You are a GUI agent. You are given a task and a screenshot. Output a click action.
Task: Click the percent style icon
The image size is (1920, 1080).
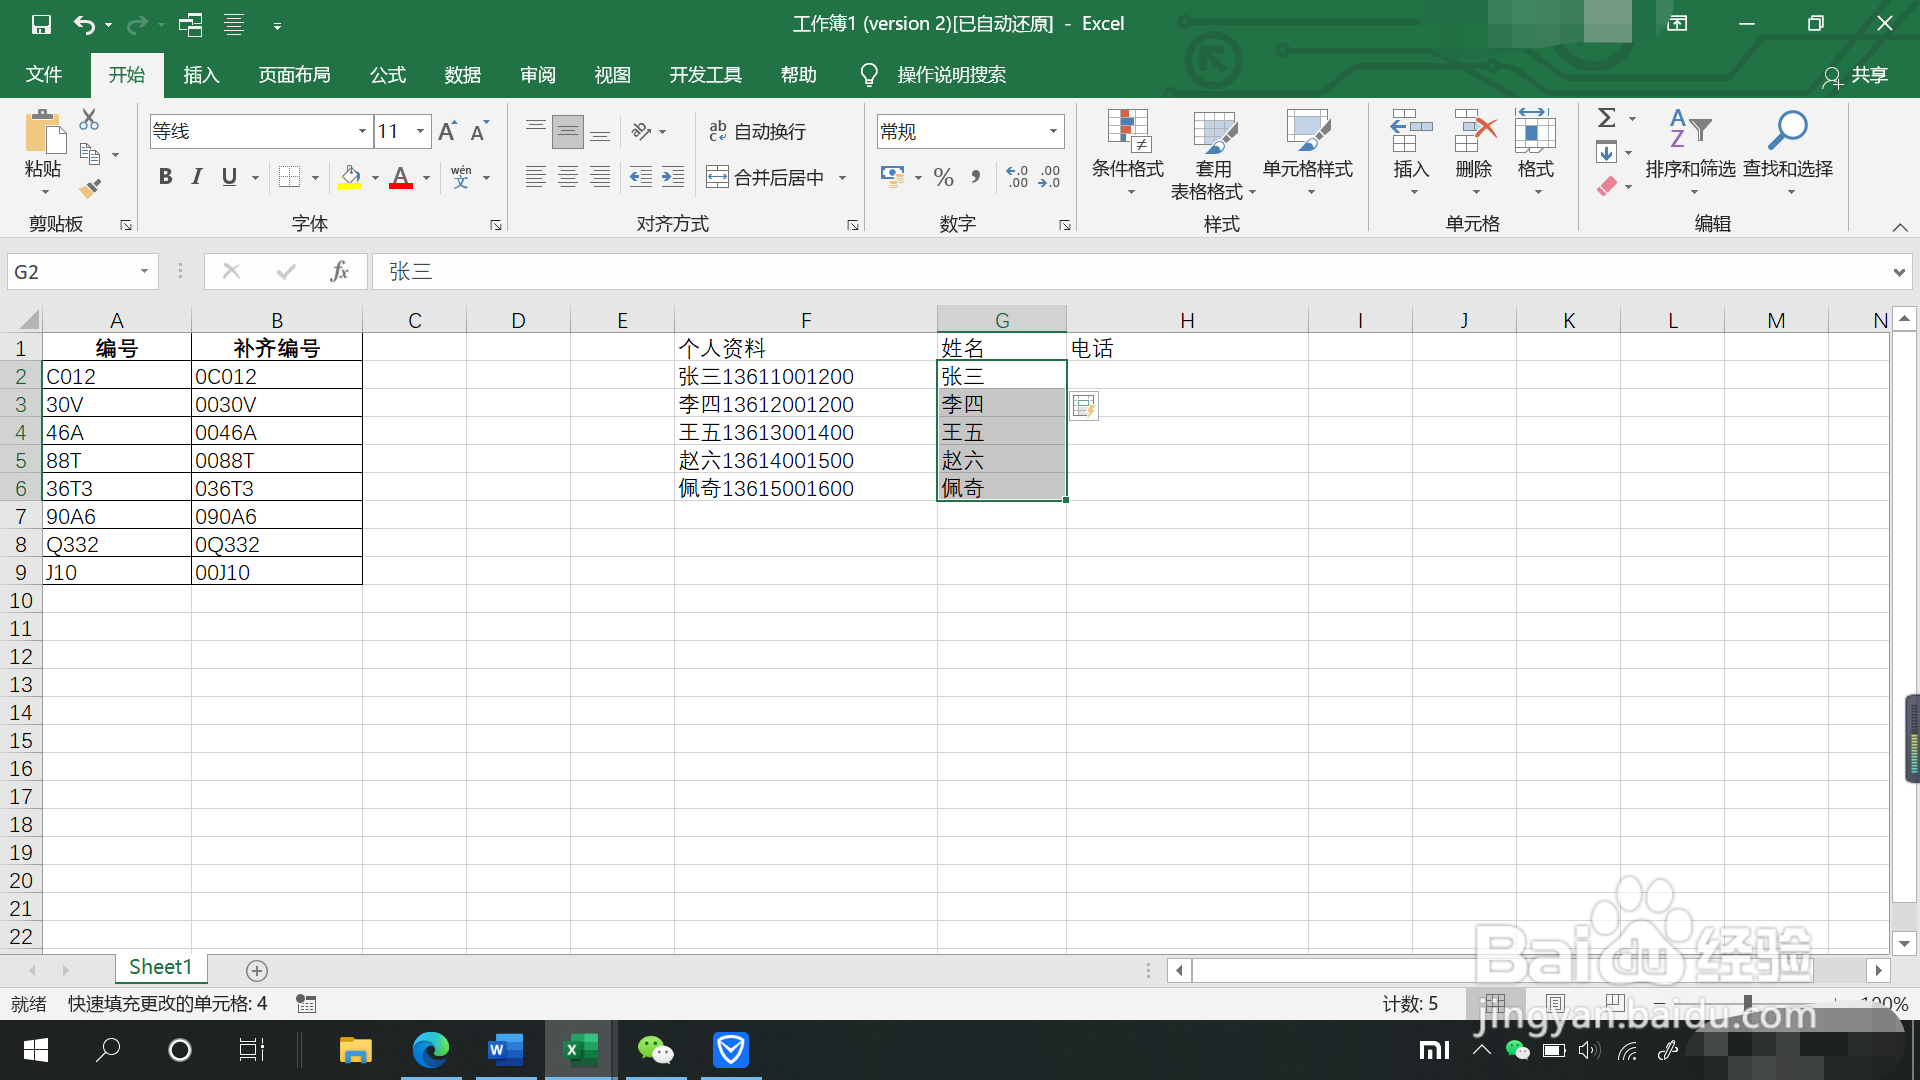[943, 178]
